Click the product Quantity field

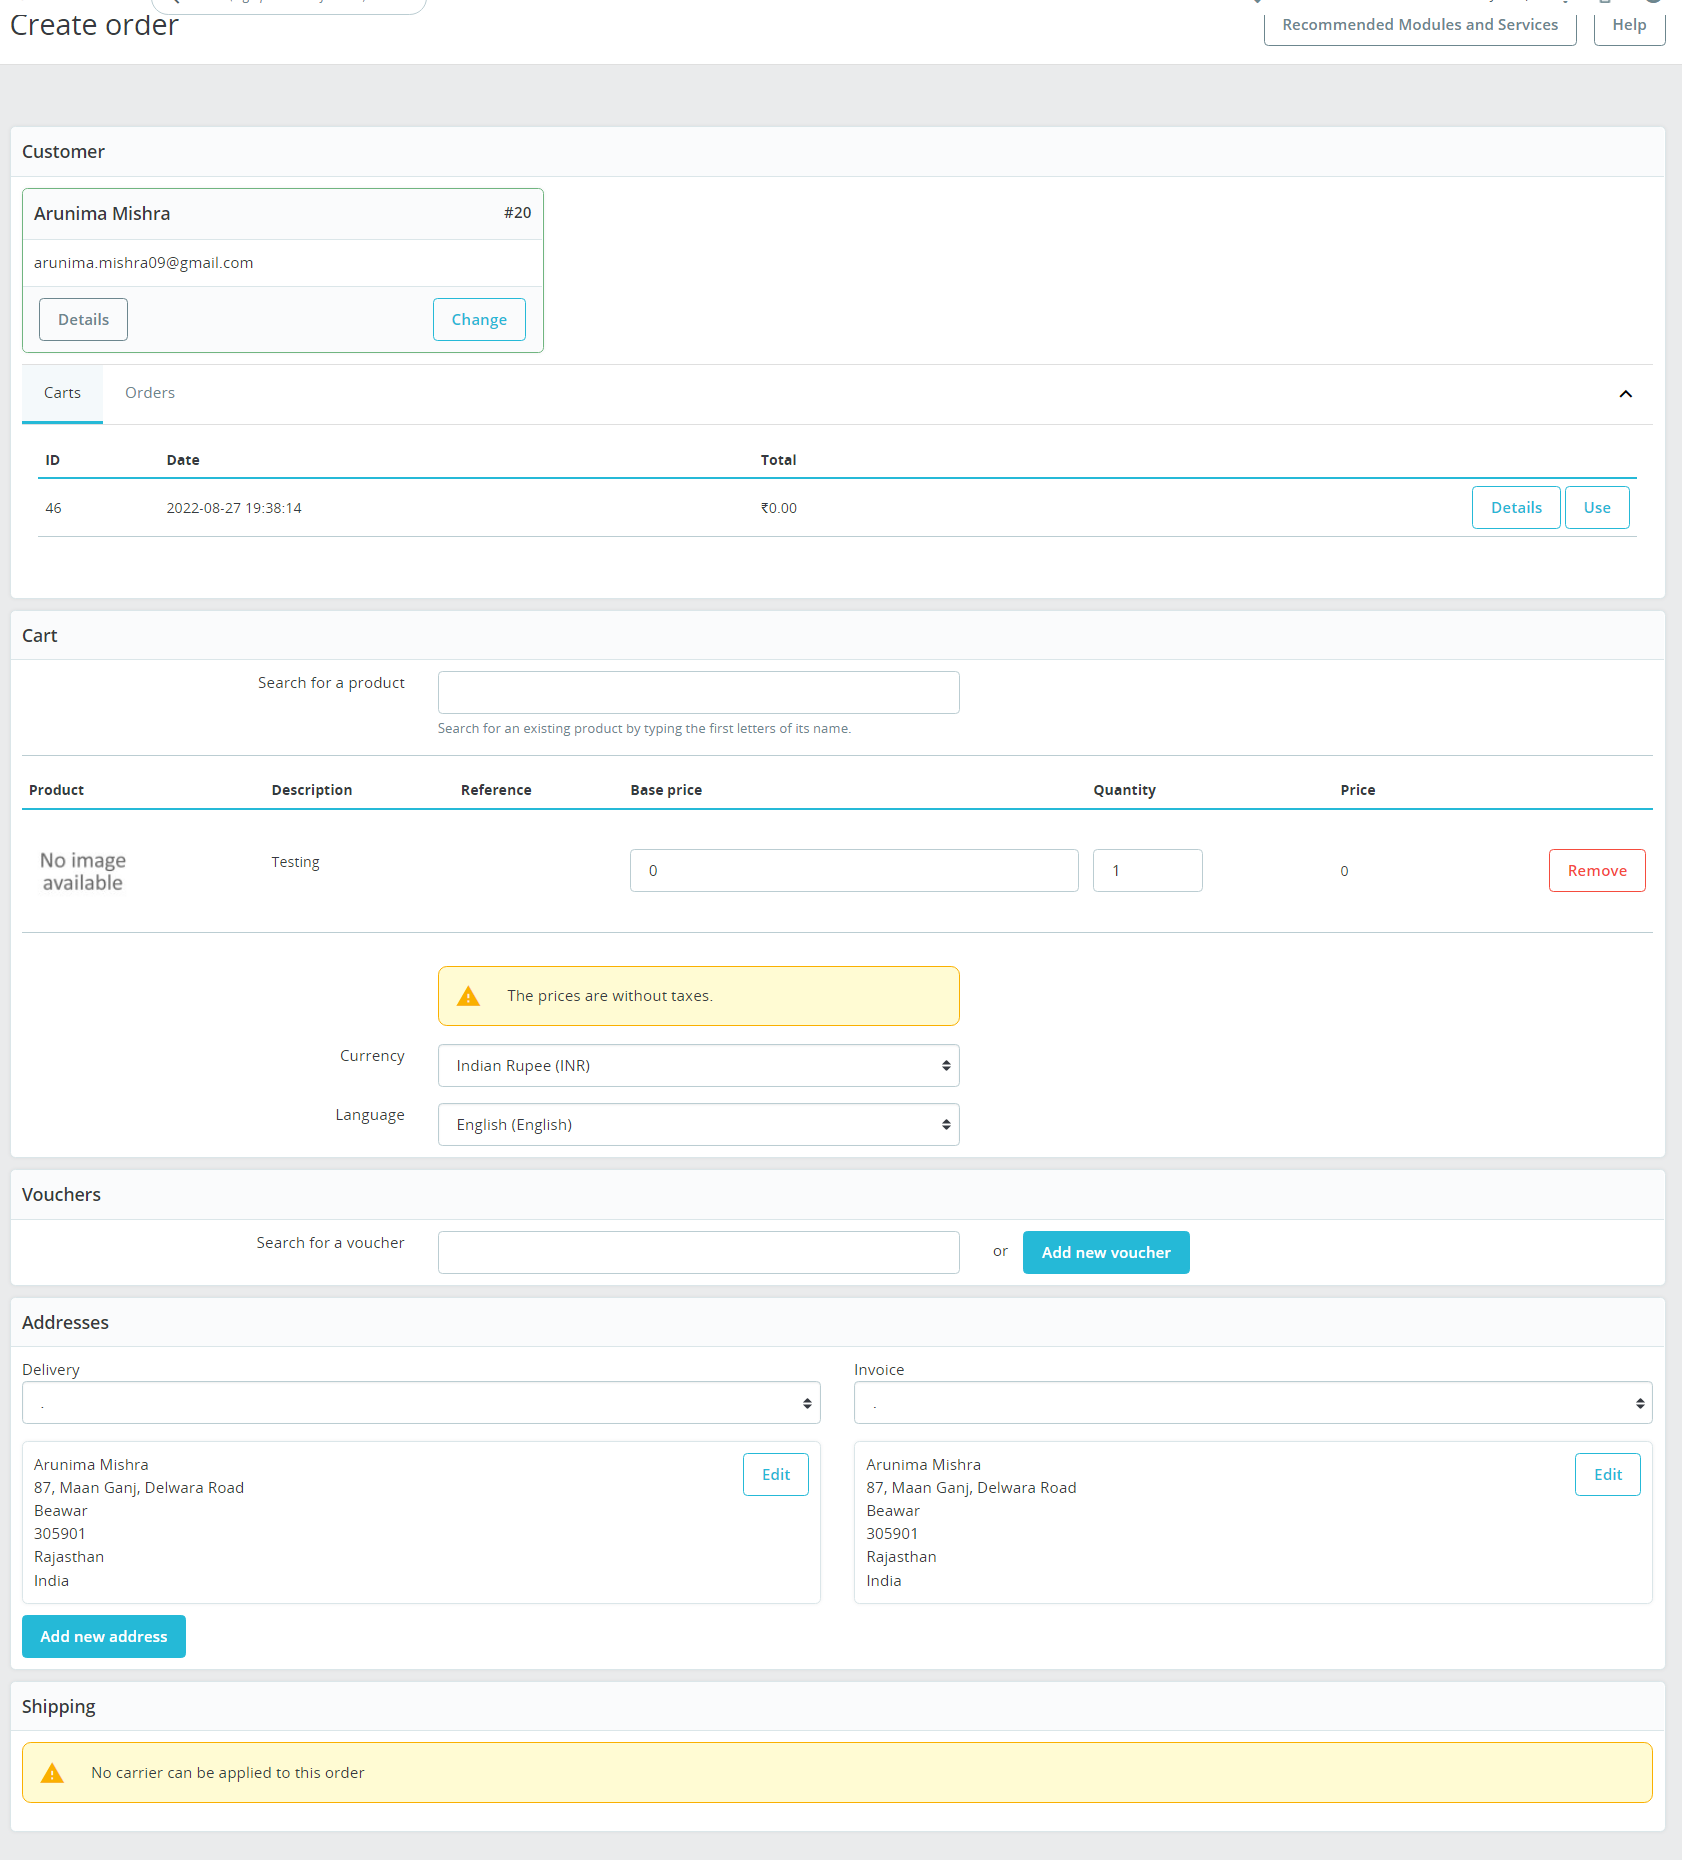point(1147,871)
